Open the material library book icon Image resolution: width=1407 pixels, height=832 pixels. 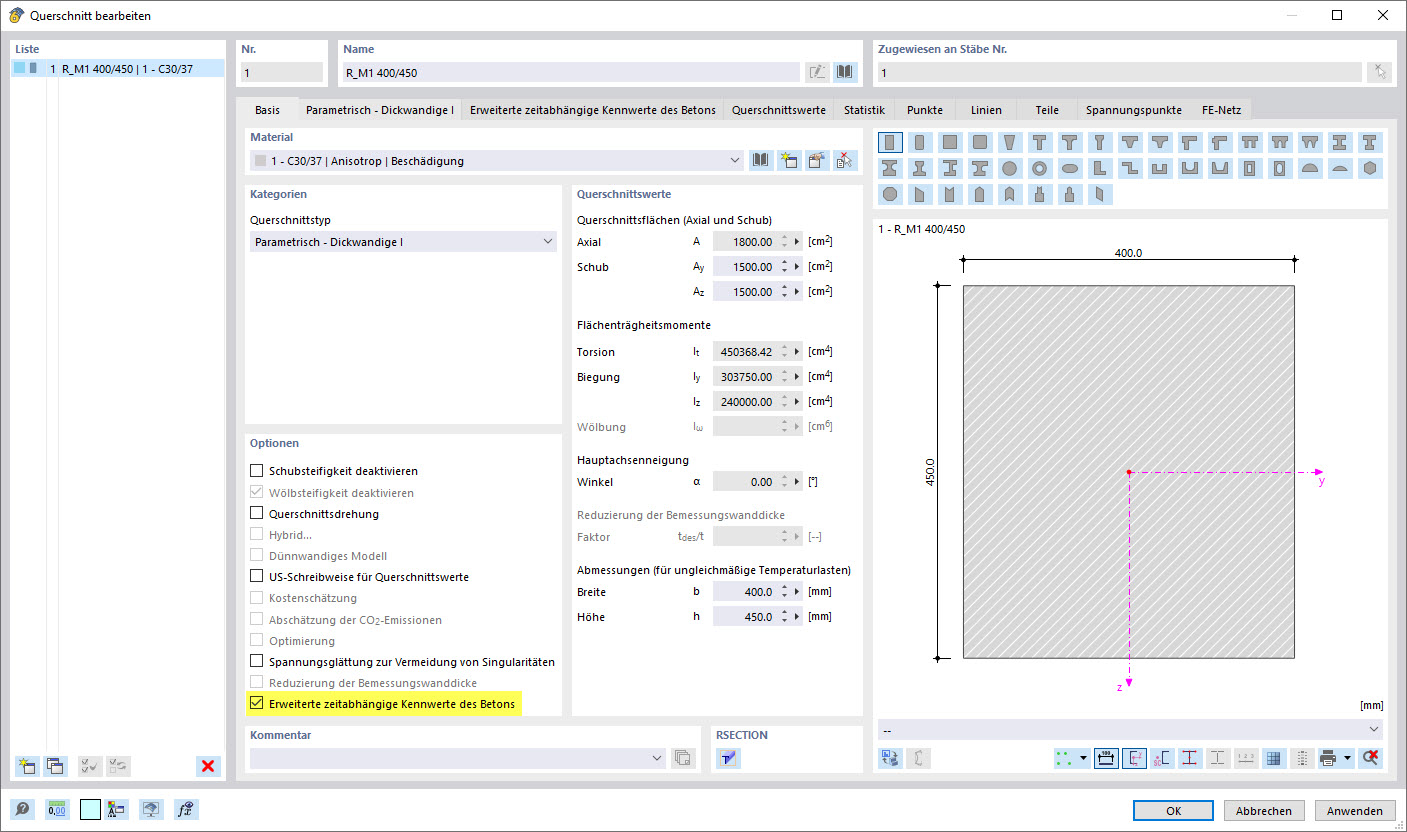(762, 160)
